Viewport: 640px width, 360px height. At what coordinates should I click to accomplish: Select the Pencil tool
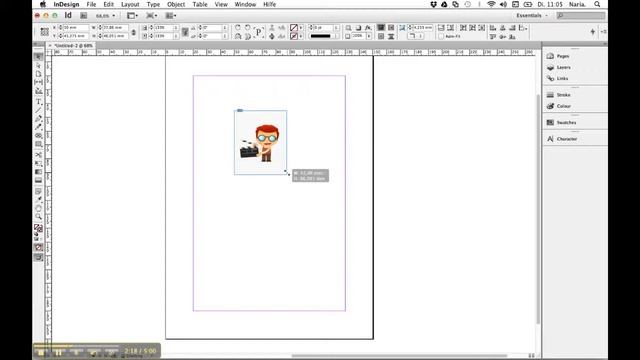coord(38,127)
